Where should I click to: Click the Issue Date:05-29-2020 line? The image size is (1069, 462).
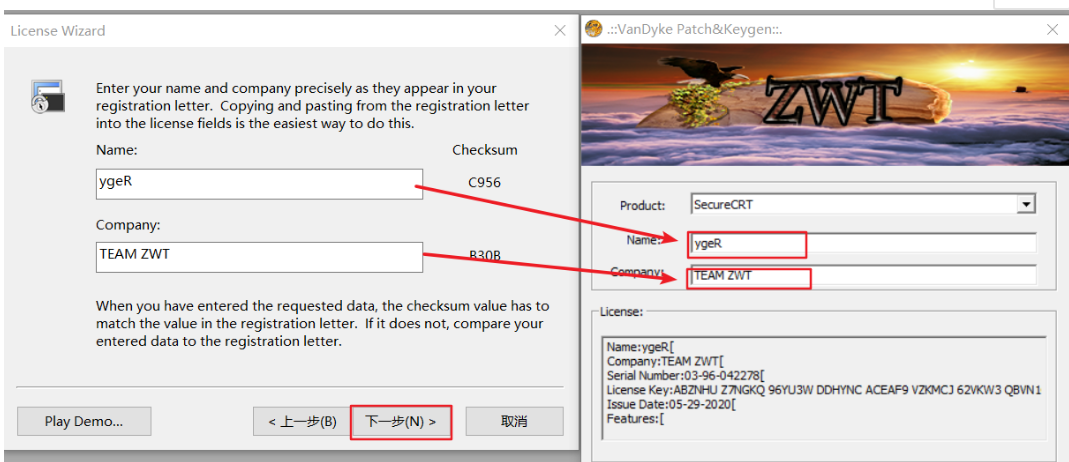coord(671,404)
